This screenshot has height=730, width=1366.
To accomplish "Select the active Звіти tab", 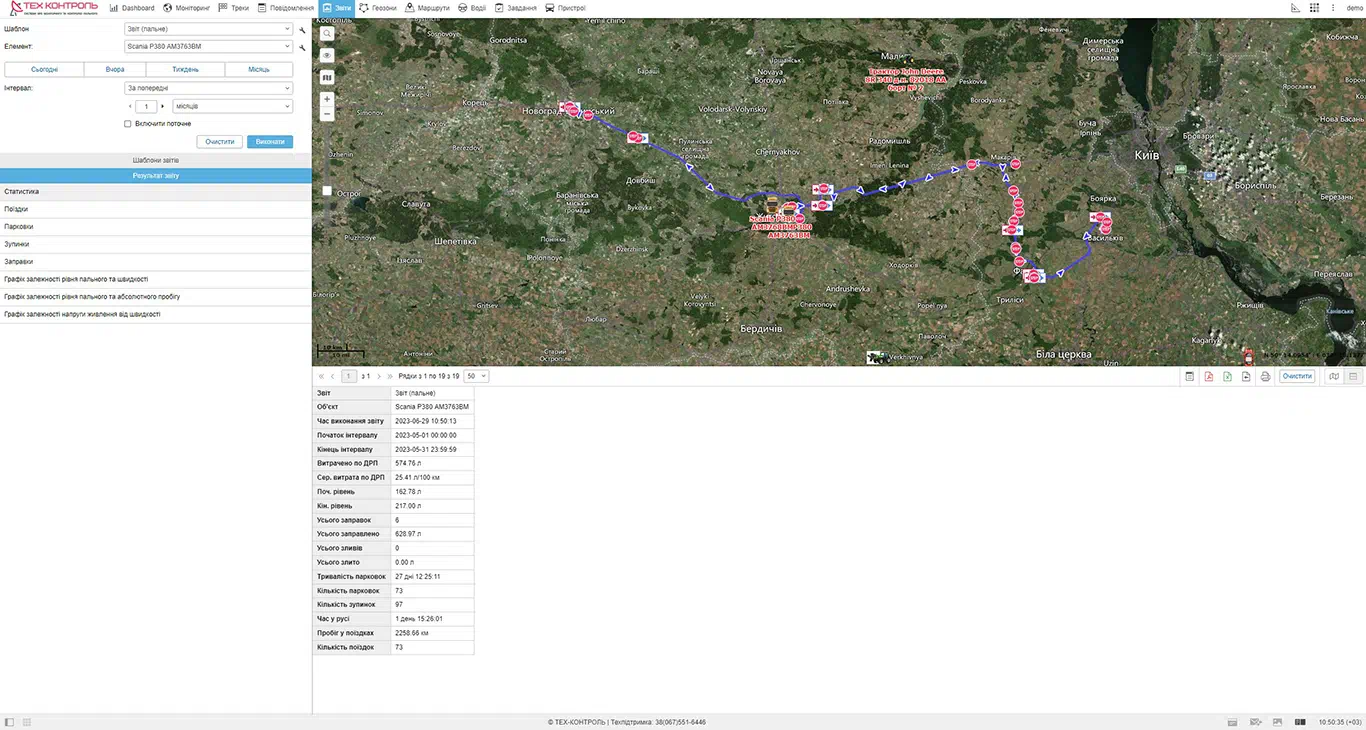I will pos(338,8).
